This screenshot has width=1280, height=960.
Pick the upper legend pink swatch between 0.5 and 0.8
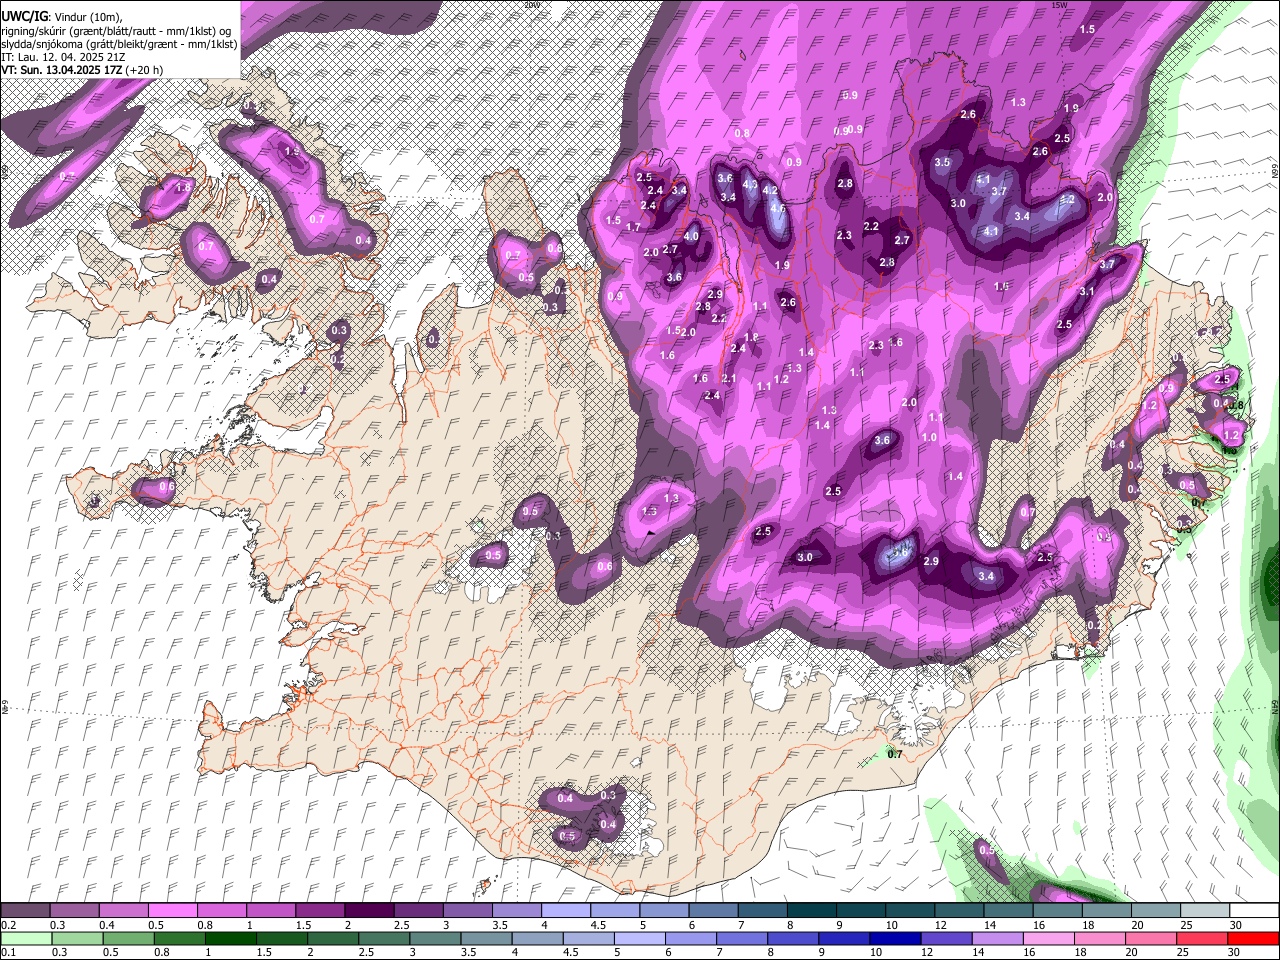click(x=172, y=911)
